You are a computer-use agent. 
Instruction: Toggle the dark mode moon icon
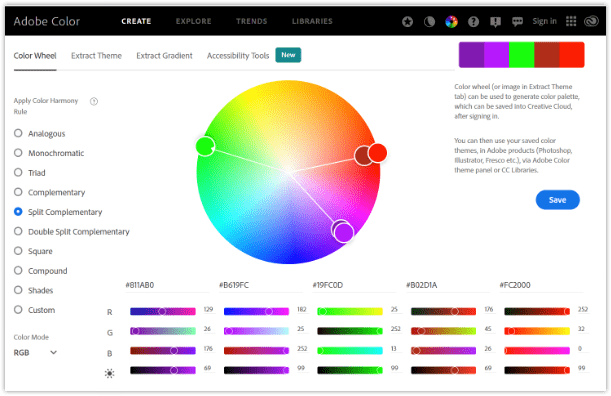coord(429,21)
